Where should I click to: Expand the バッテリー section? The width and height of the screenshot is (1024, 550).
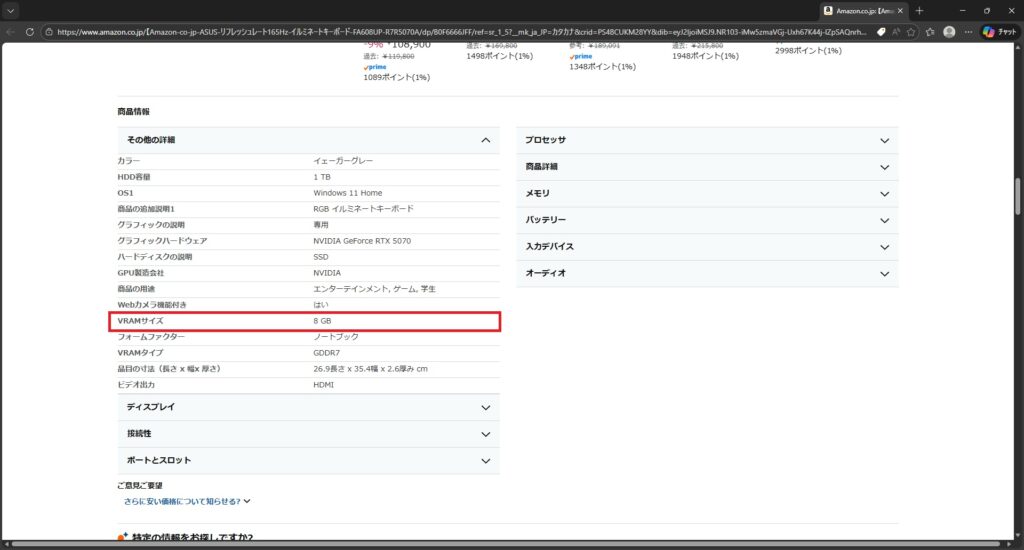tap(884, 219)
